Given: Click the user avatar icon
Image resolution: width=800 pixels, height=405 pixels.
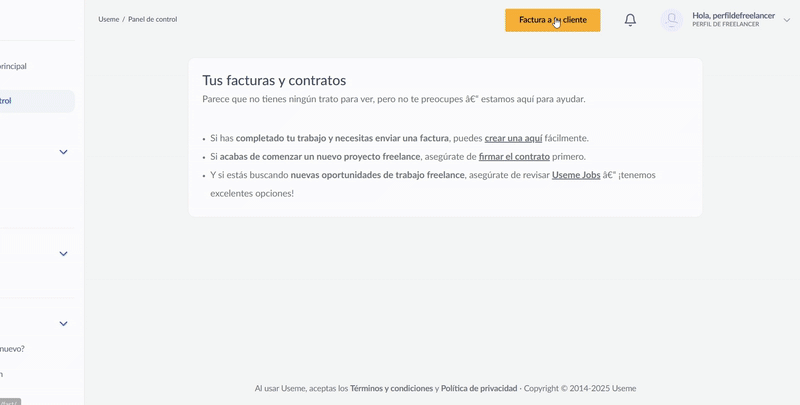Looking at the screenshot, I should tap(672, 20).
